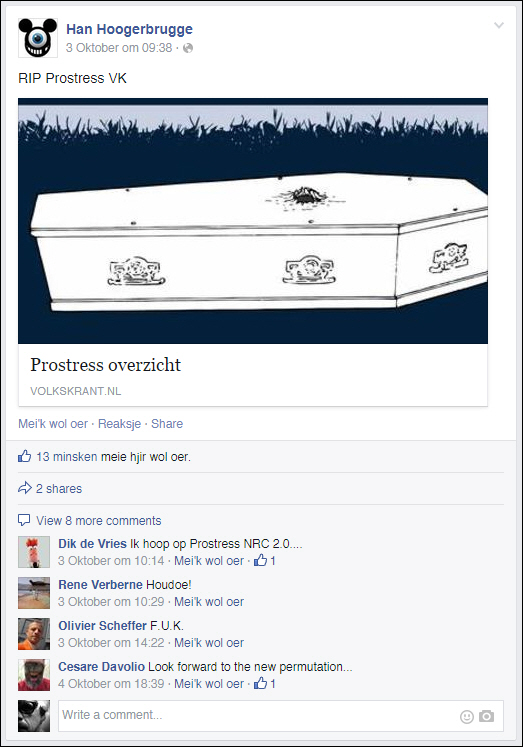523x747 pixels.
Task: Toggle Mei'k wol oer on Olivier Scheffer's comment
Action: 209,643
